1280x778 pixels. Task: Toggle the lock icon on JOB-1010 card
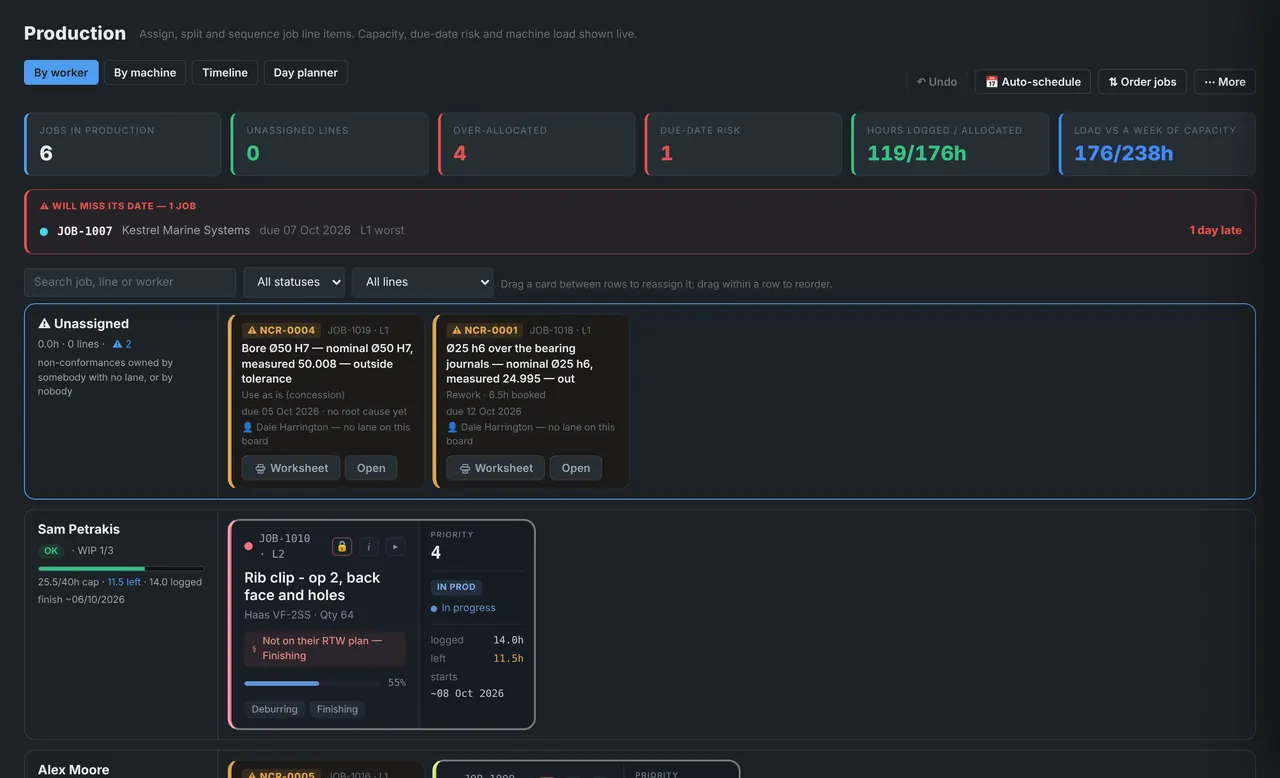pyautogui.click(x=342, y=546)
